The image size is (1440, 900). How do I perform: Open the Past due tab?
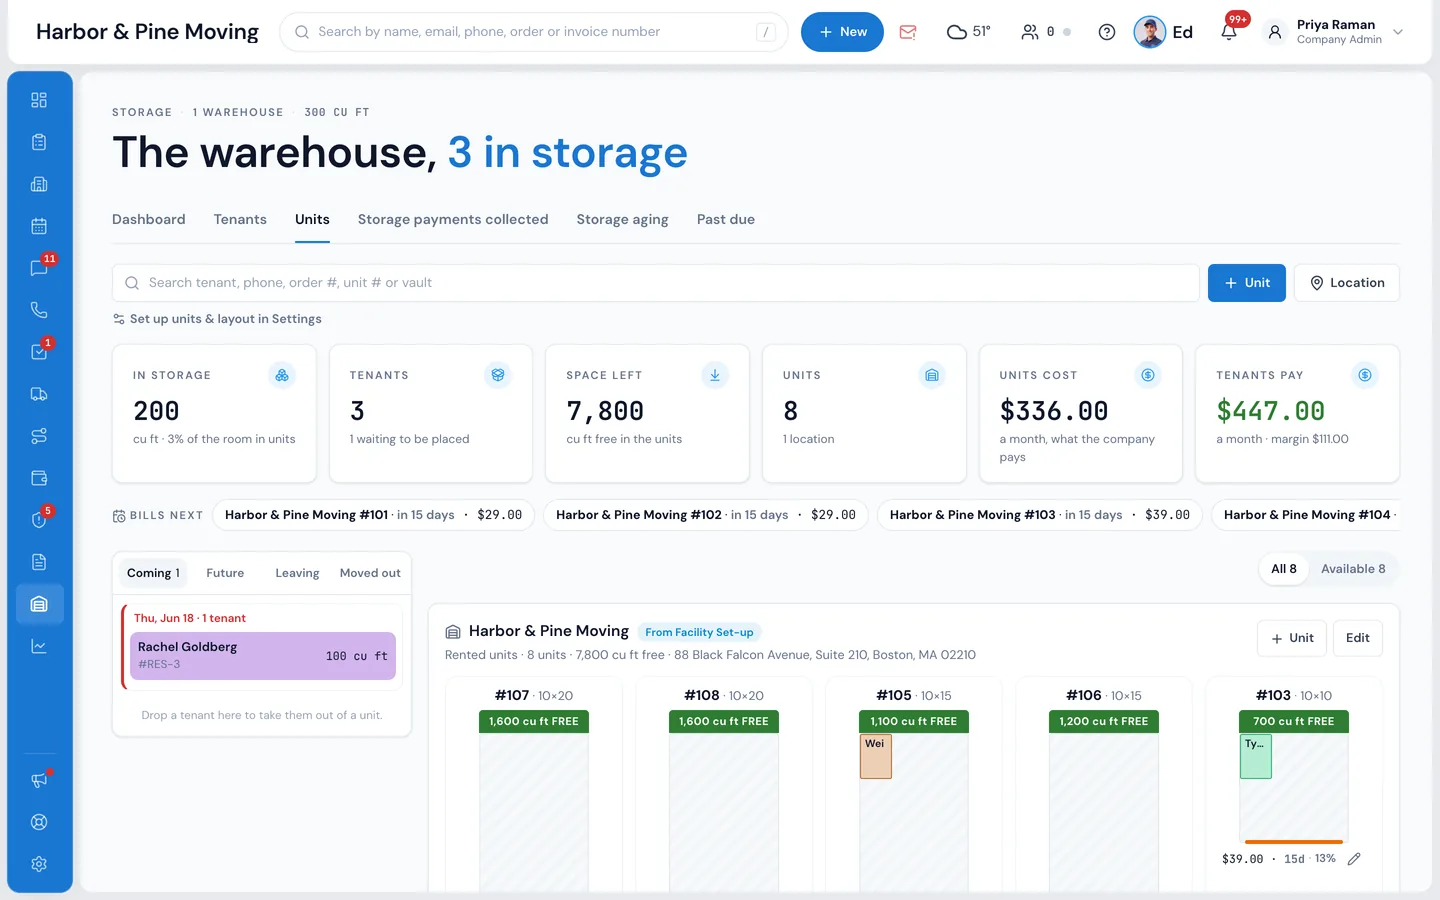[726, 219]
